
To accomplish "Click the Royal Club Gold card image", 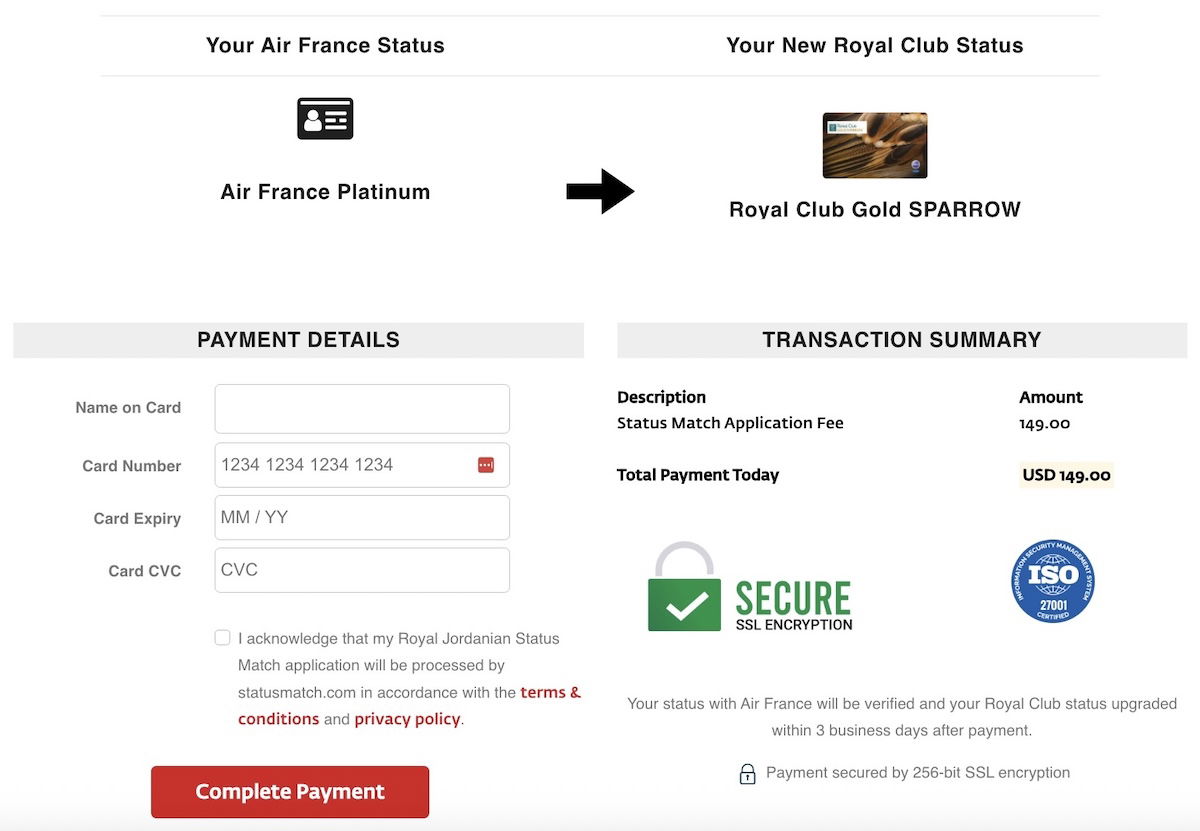I will [x=875, y=145].
